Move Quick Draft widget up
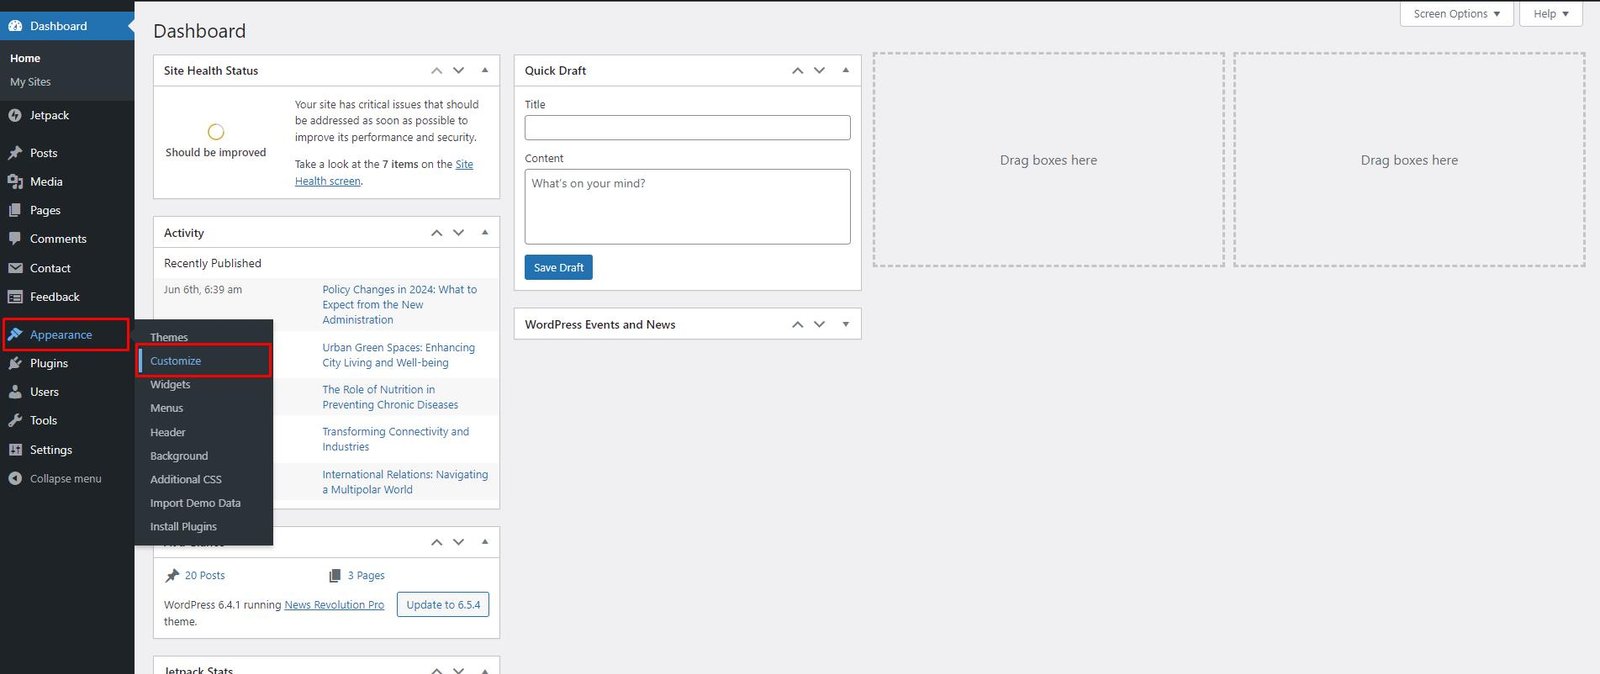Viewport: 1600px width, 674px height. tap(798, 71)
